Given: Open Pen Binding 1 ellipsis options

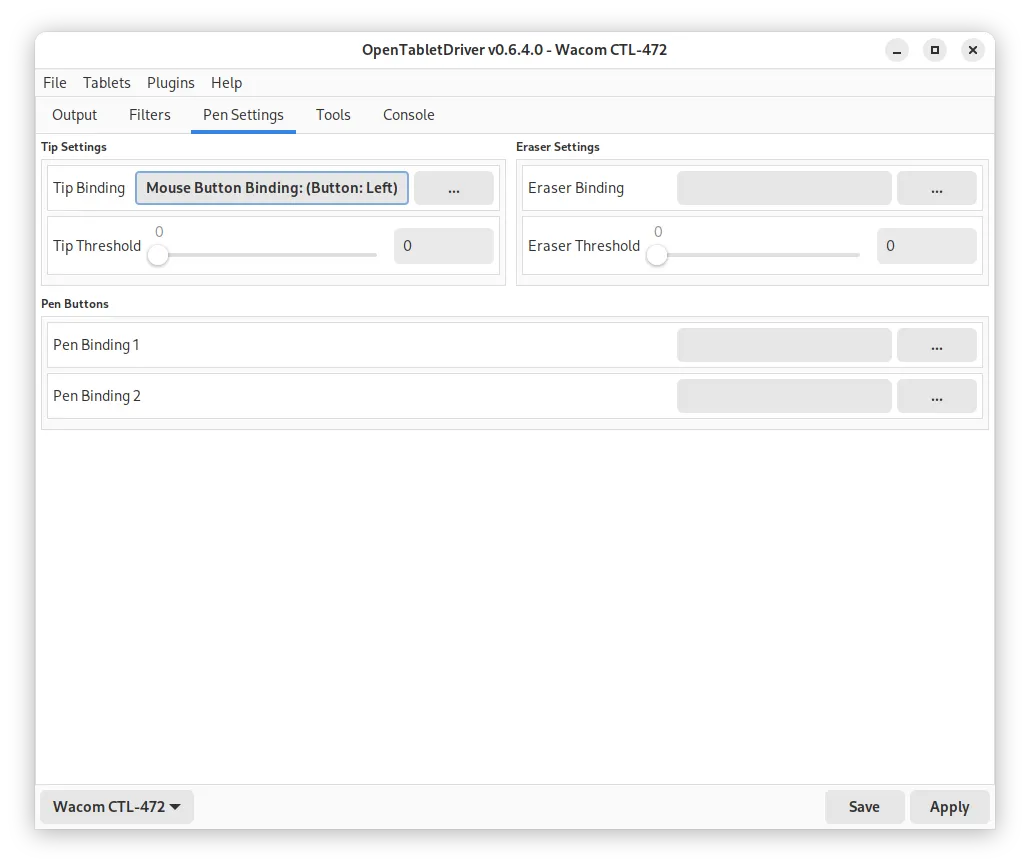Looking at the screenshot, I should click(936, 345).
